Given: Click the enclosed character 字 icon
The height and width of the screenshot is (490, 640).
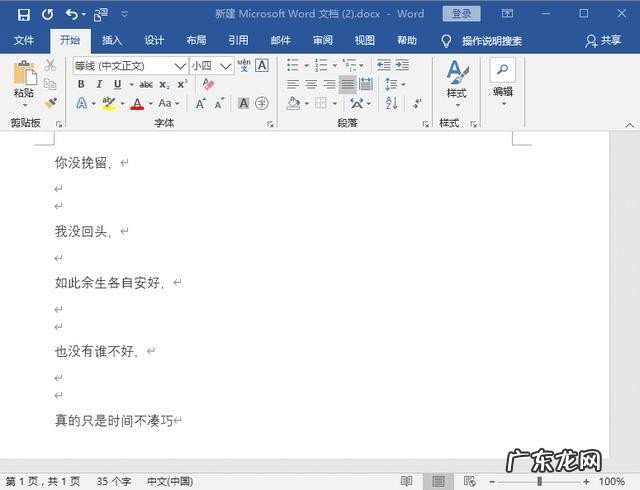Looking at the screenshot, I should tap(262, 103).
